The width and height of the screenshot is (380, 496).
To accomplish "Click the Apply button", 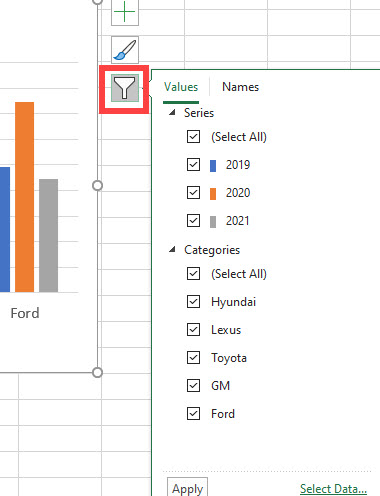I will (x=187, y=487).
